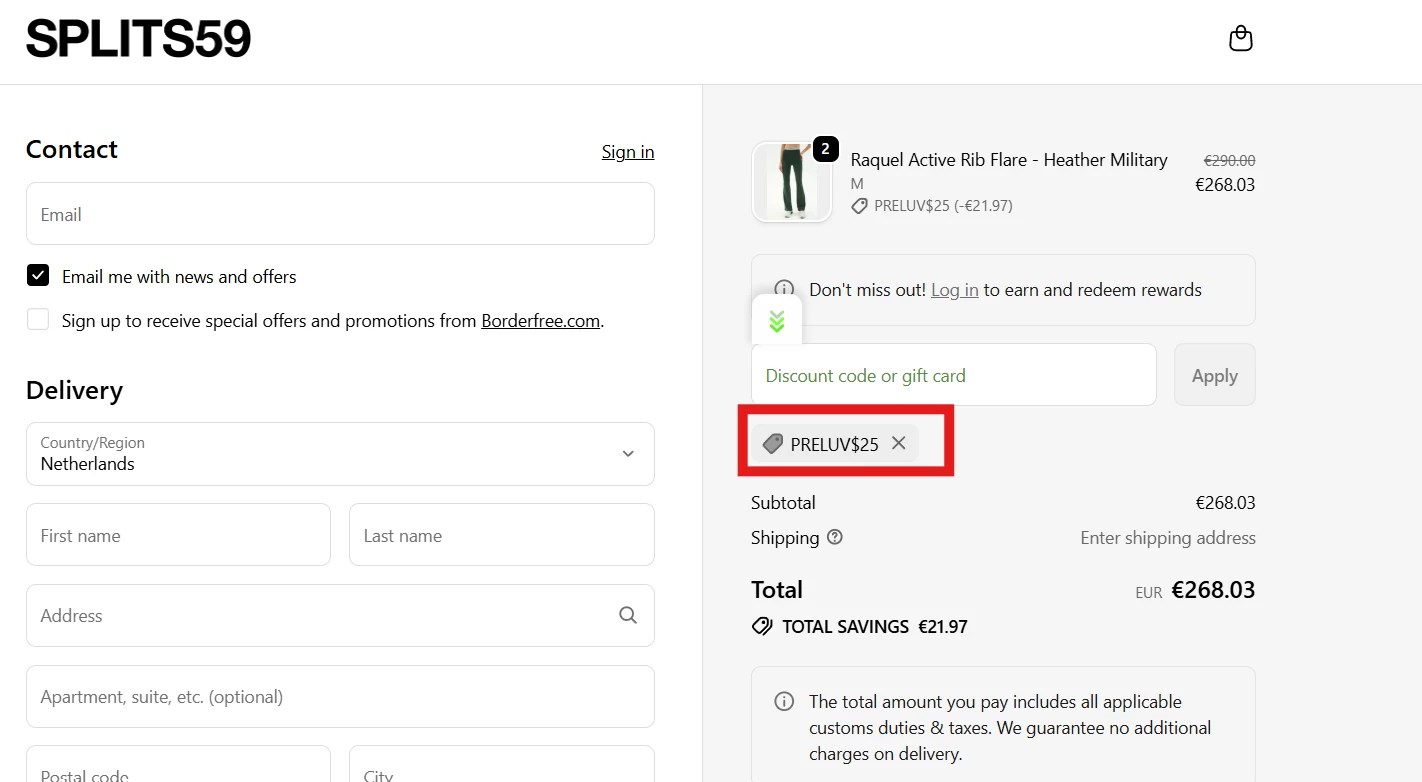Click the green double-chevron widget icon
This screenshot has height=782, width=1422.
pyautogui.click(x=777, y=321)
